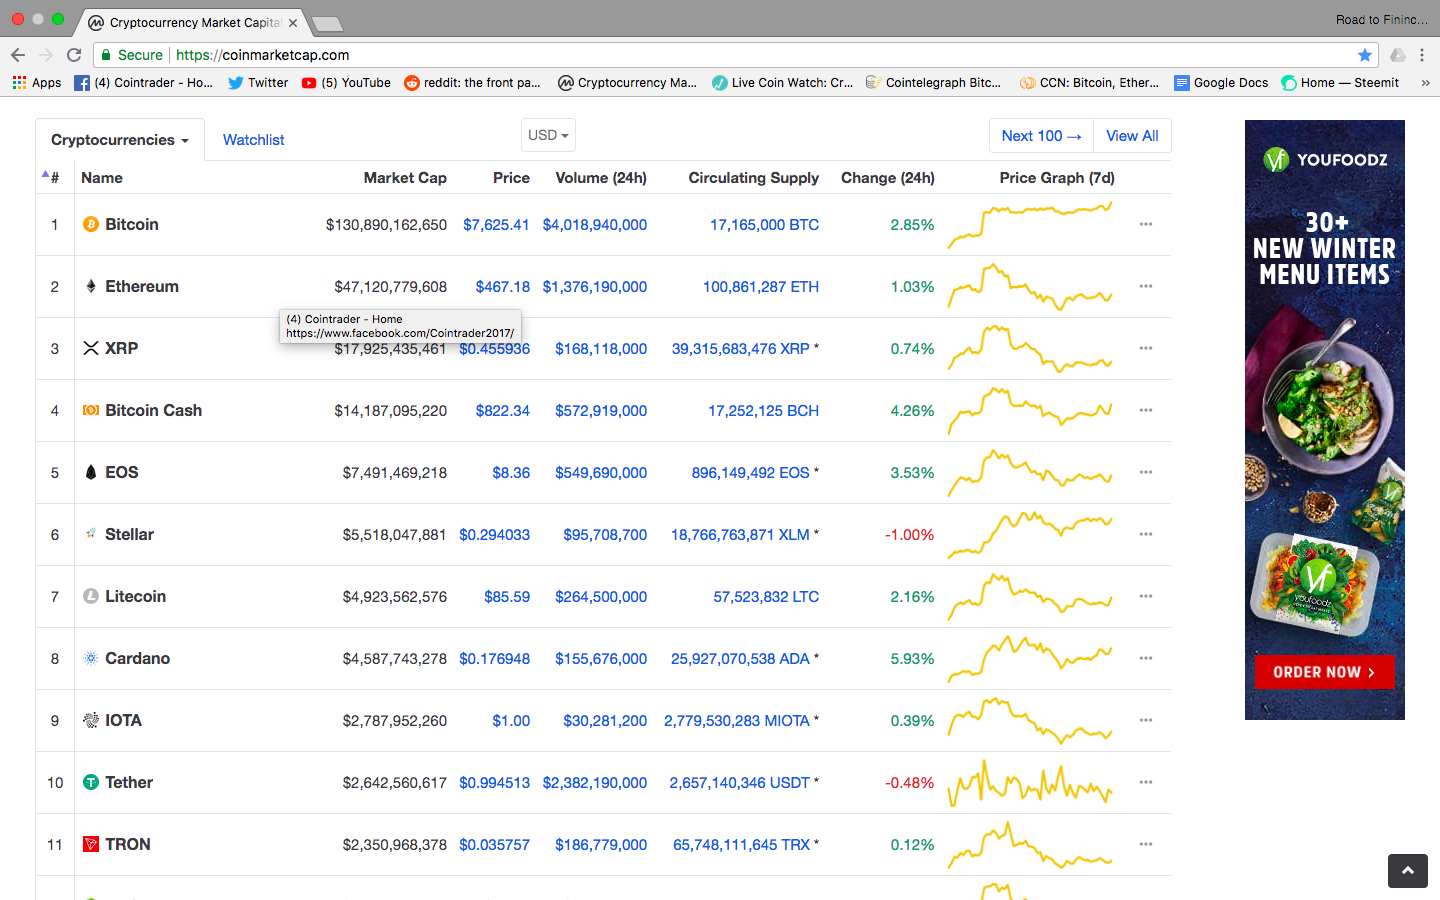This screenshot has height=900, width=1440.
Task: Click the IOTA logo icon
Action: pyautogui.click(x=91, y=720)
